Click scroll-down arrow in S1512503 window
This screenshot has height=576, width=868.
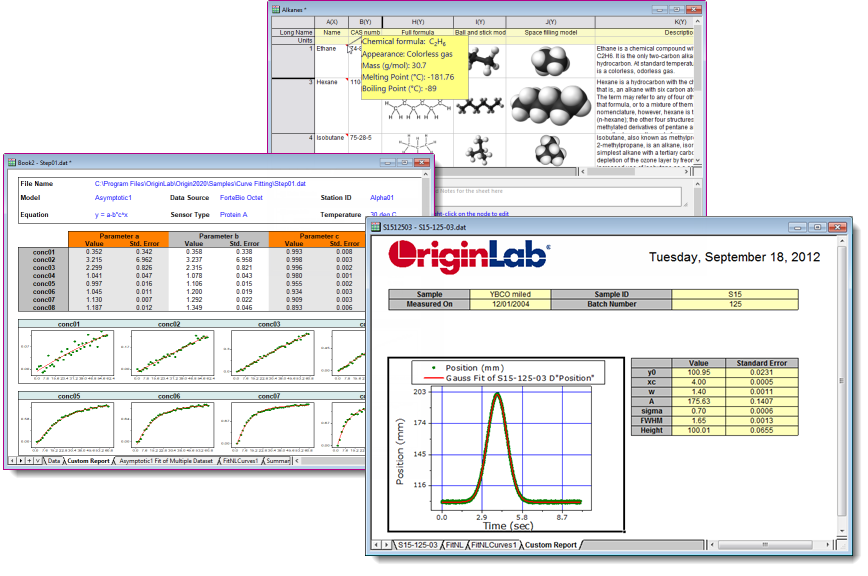point(843,531)
